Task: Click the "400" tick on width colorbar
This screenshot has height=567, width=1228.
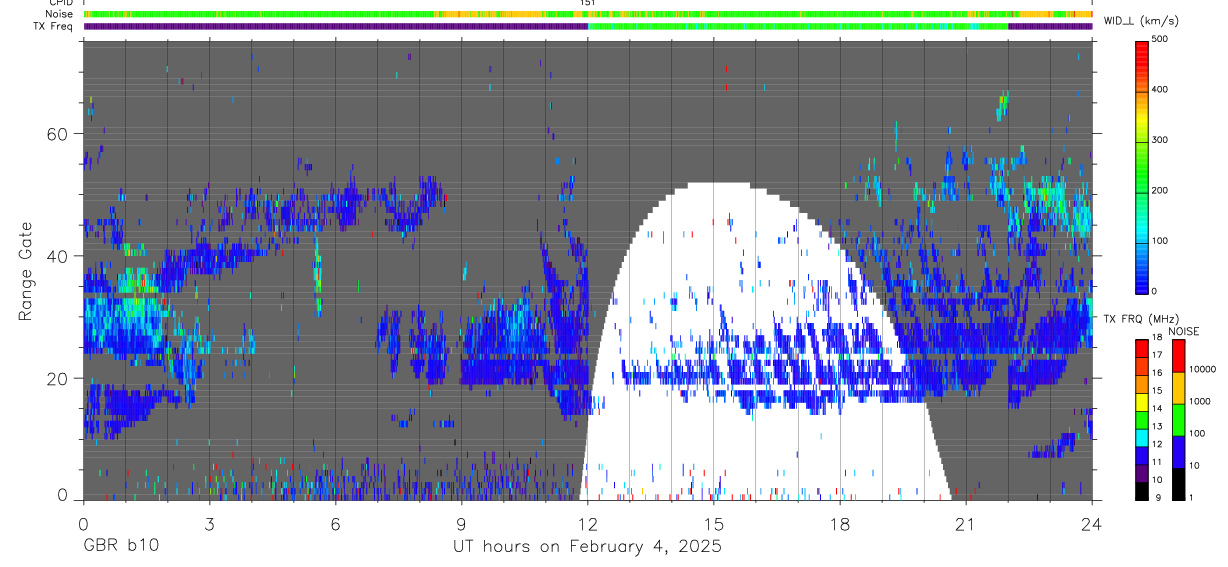Action: click(1160, 89)
